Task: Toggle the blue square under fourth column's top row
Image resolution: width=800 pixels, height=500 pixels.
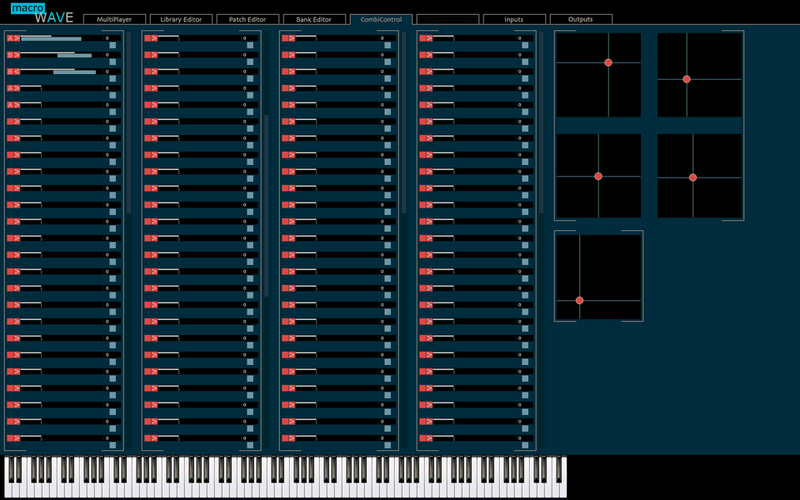Action: click(525, 45)
